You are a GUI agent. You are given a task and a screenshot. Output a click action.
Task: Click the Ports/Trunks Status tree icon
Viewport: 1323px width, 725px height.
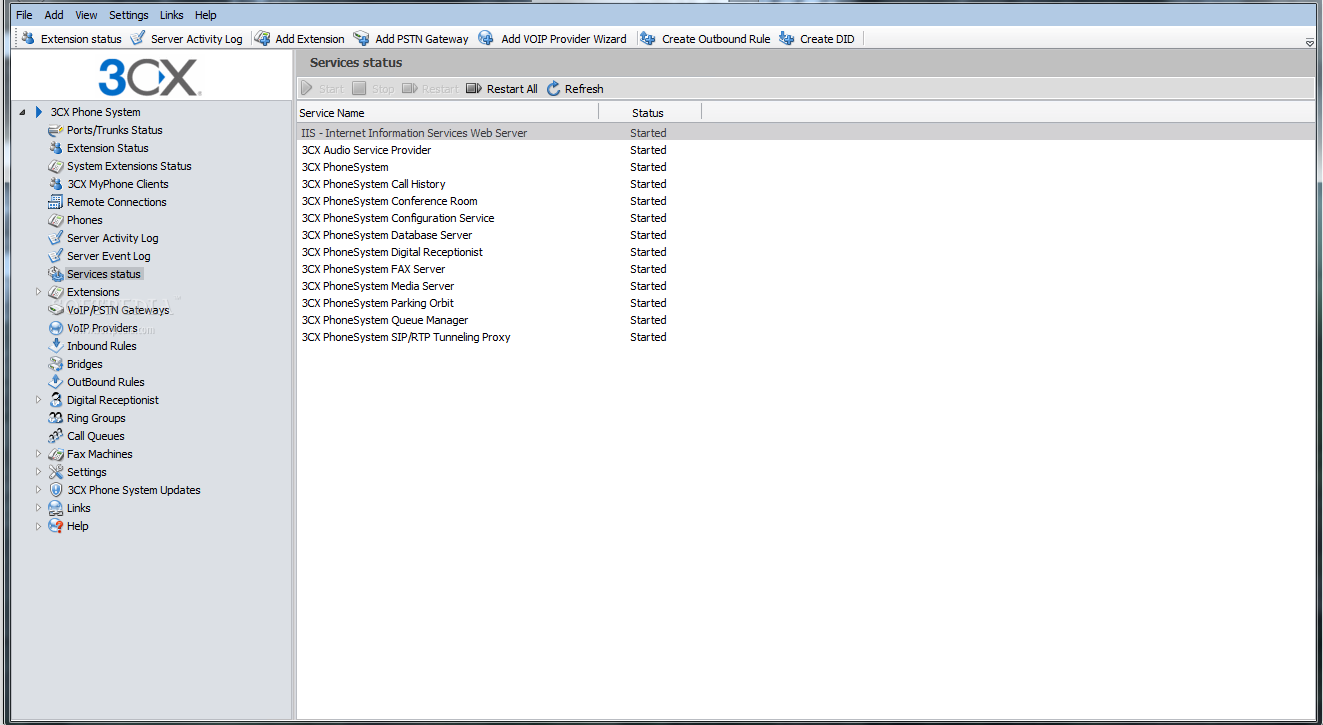(56, 130)
